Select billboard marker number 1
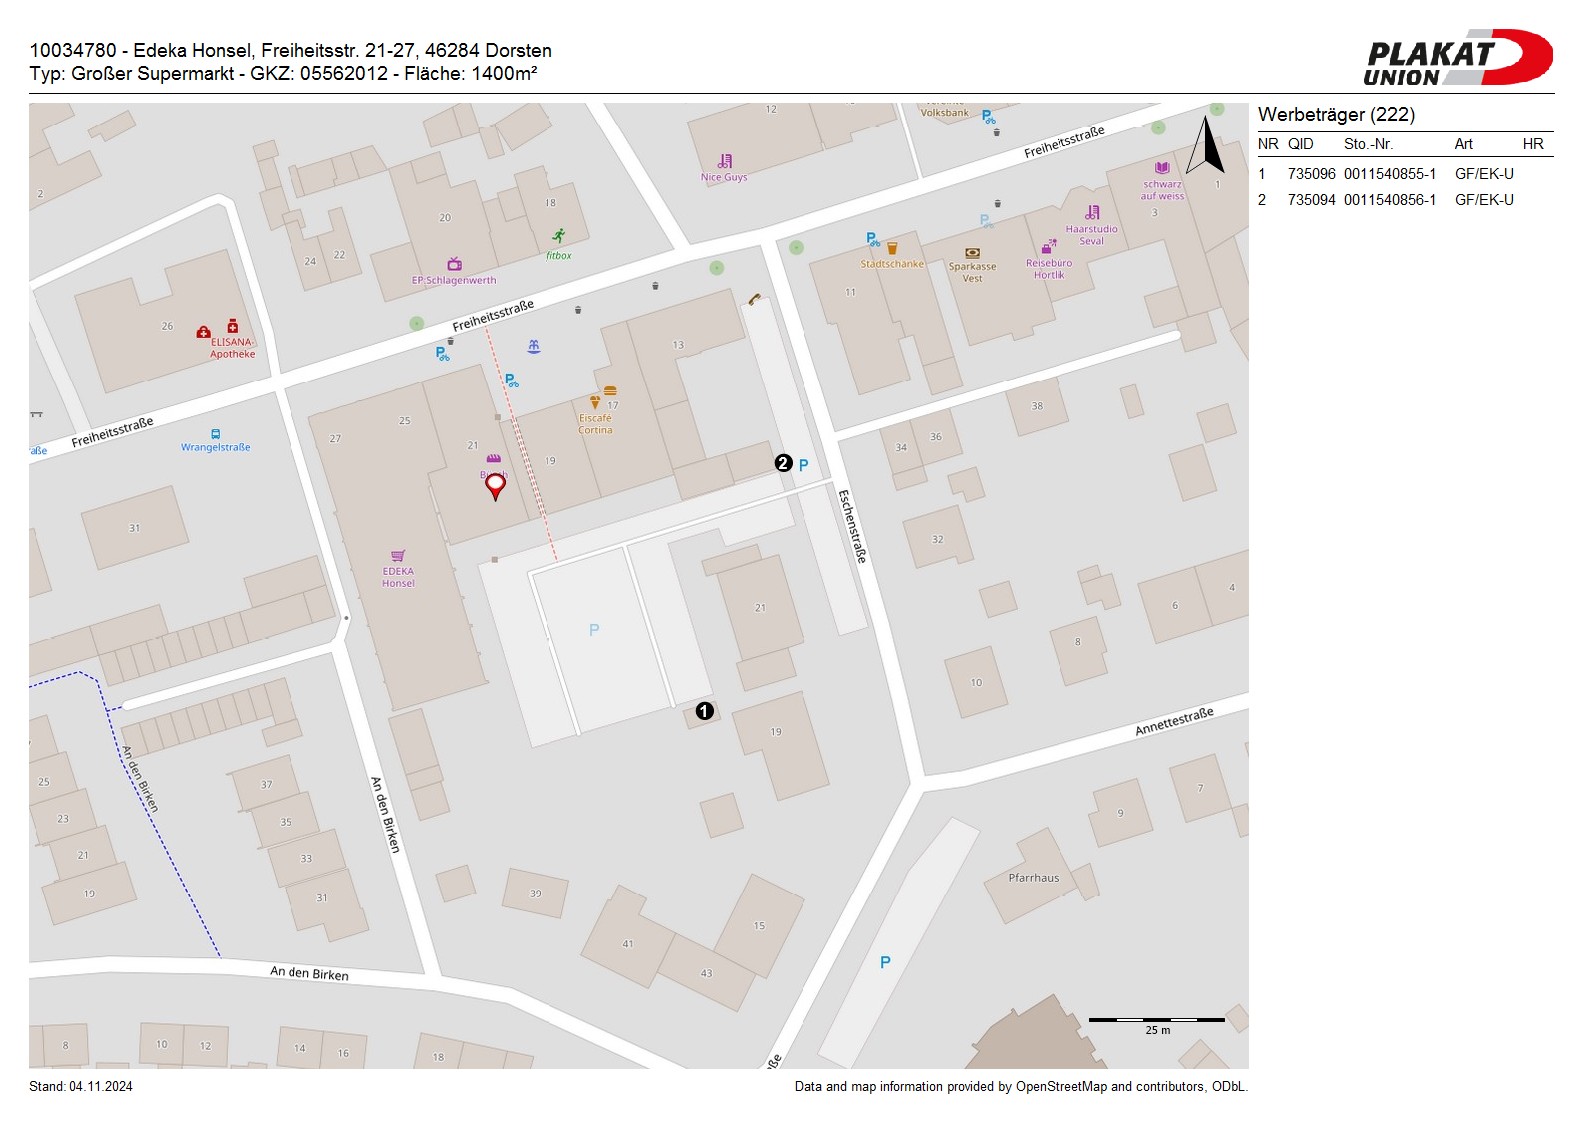This screenshot has height=1123, width=1587. pos(704,711)
